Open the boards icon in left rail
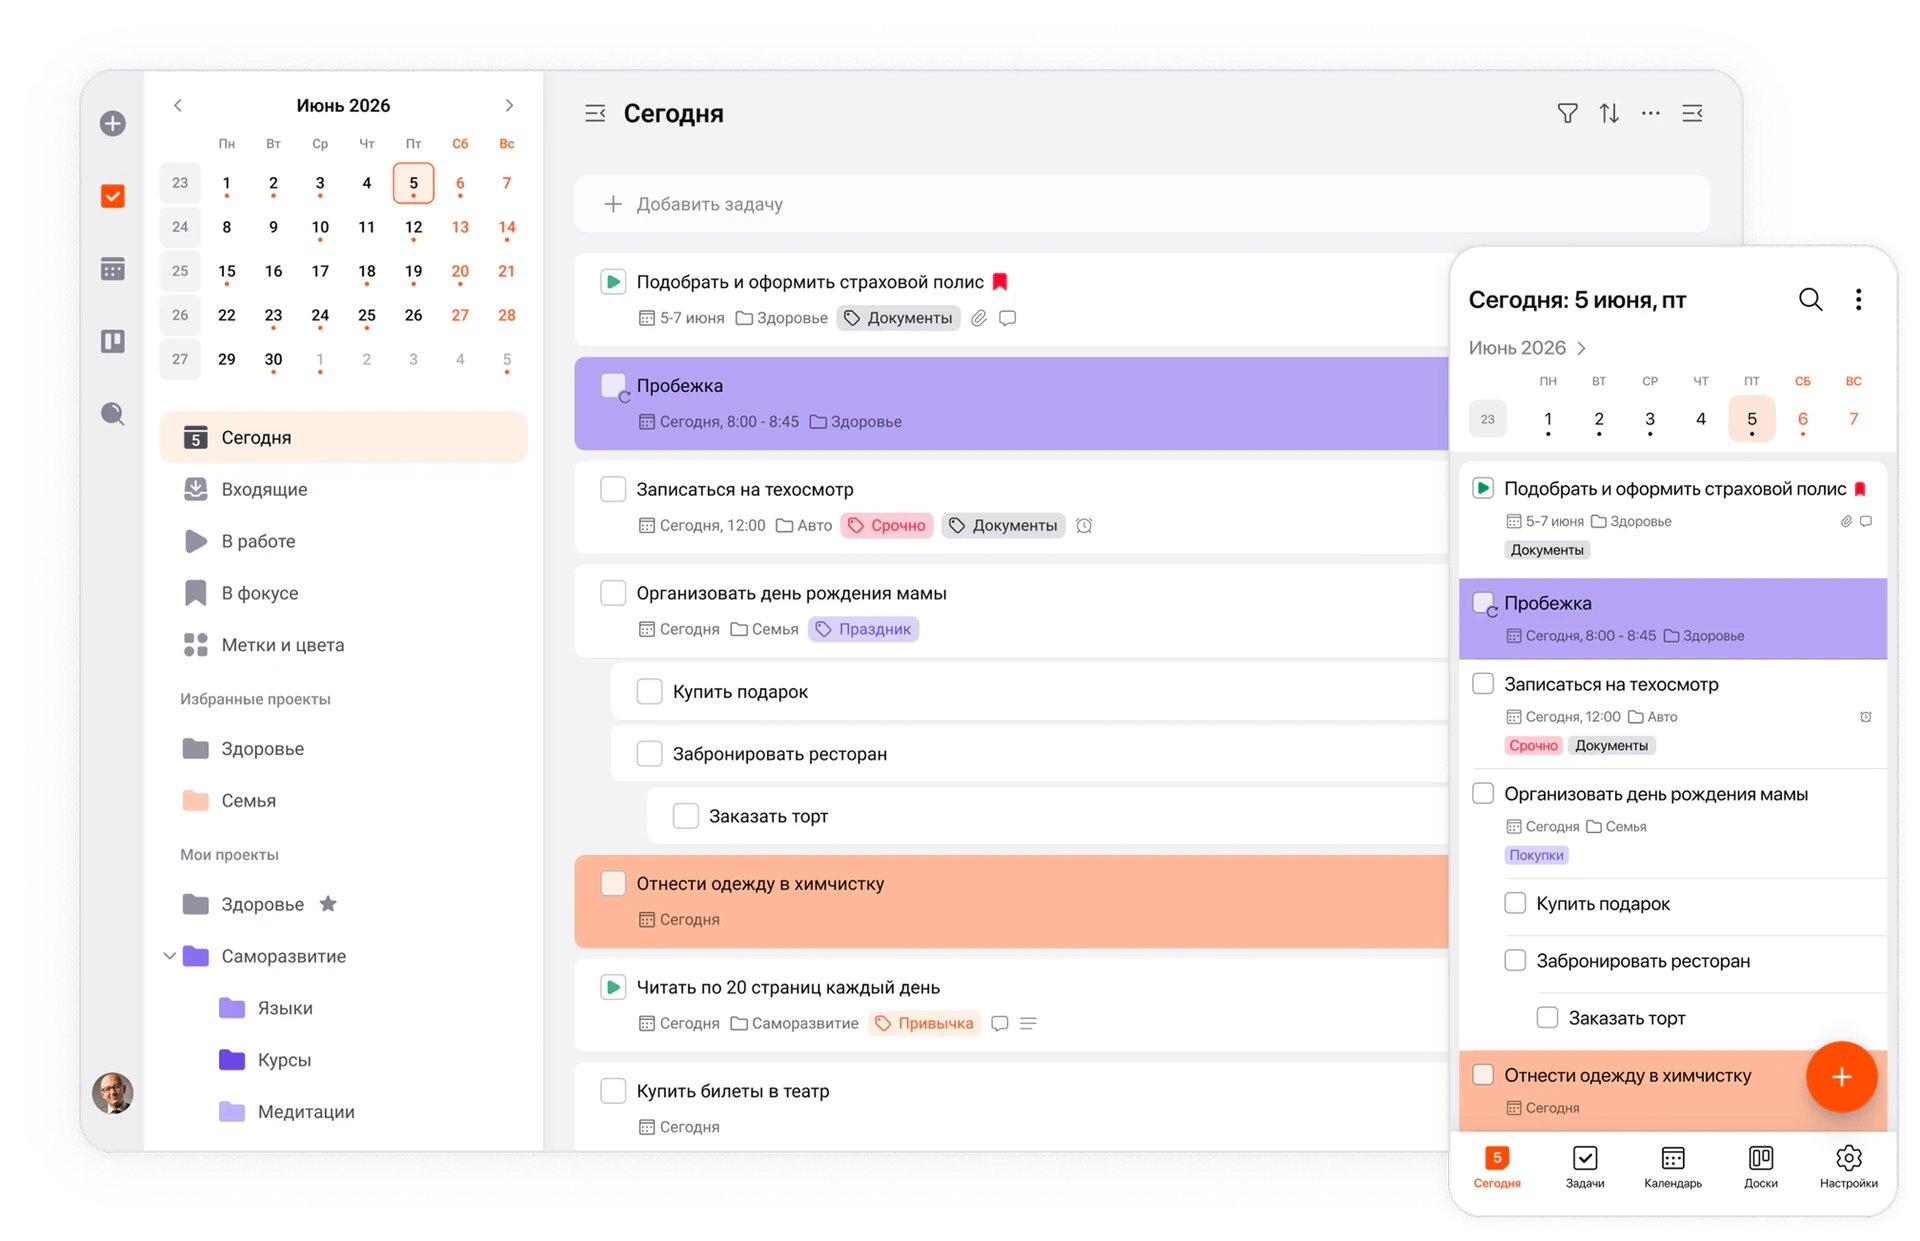The width and height of the screenshot is (1920, 1241). click(113, 341)
